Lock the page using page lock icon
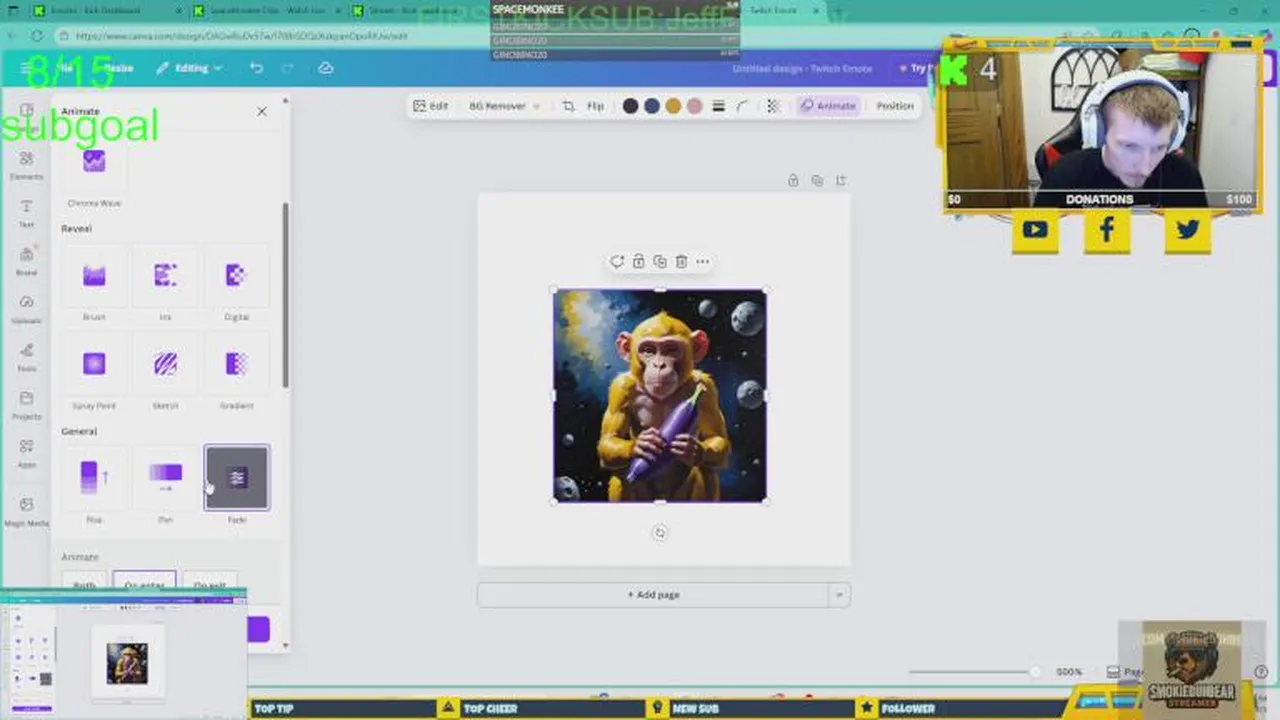Image resolution: width=1280 pixels, height=720 pixels. 793,181
